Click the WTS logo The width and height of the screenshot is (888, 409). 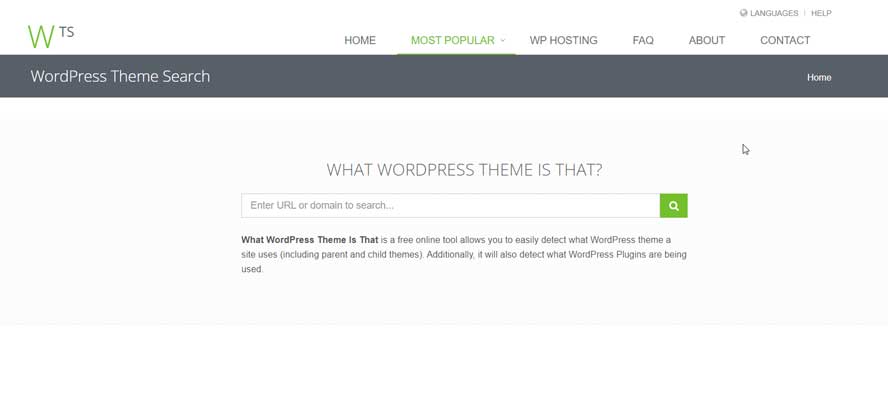51,36
